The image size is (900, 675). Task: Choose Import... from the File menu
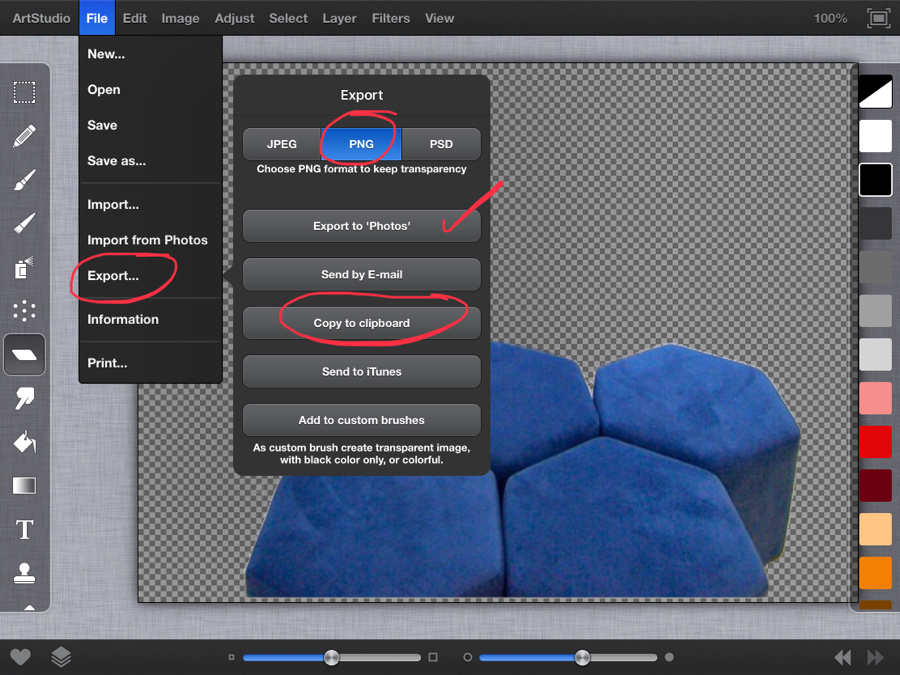[150, 204]
